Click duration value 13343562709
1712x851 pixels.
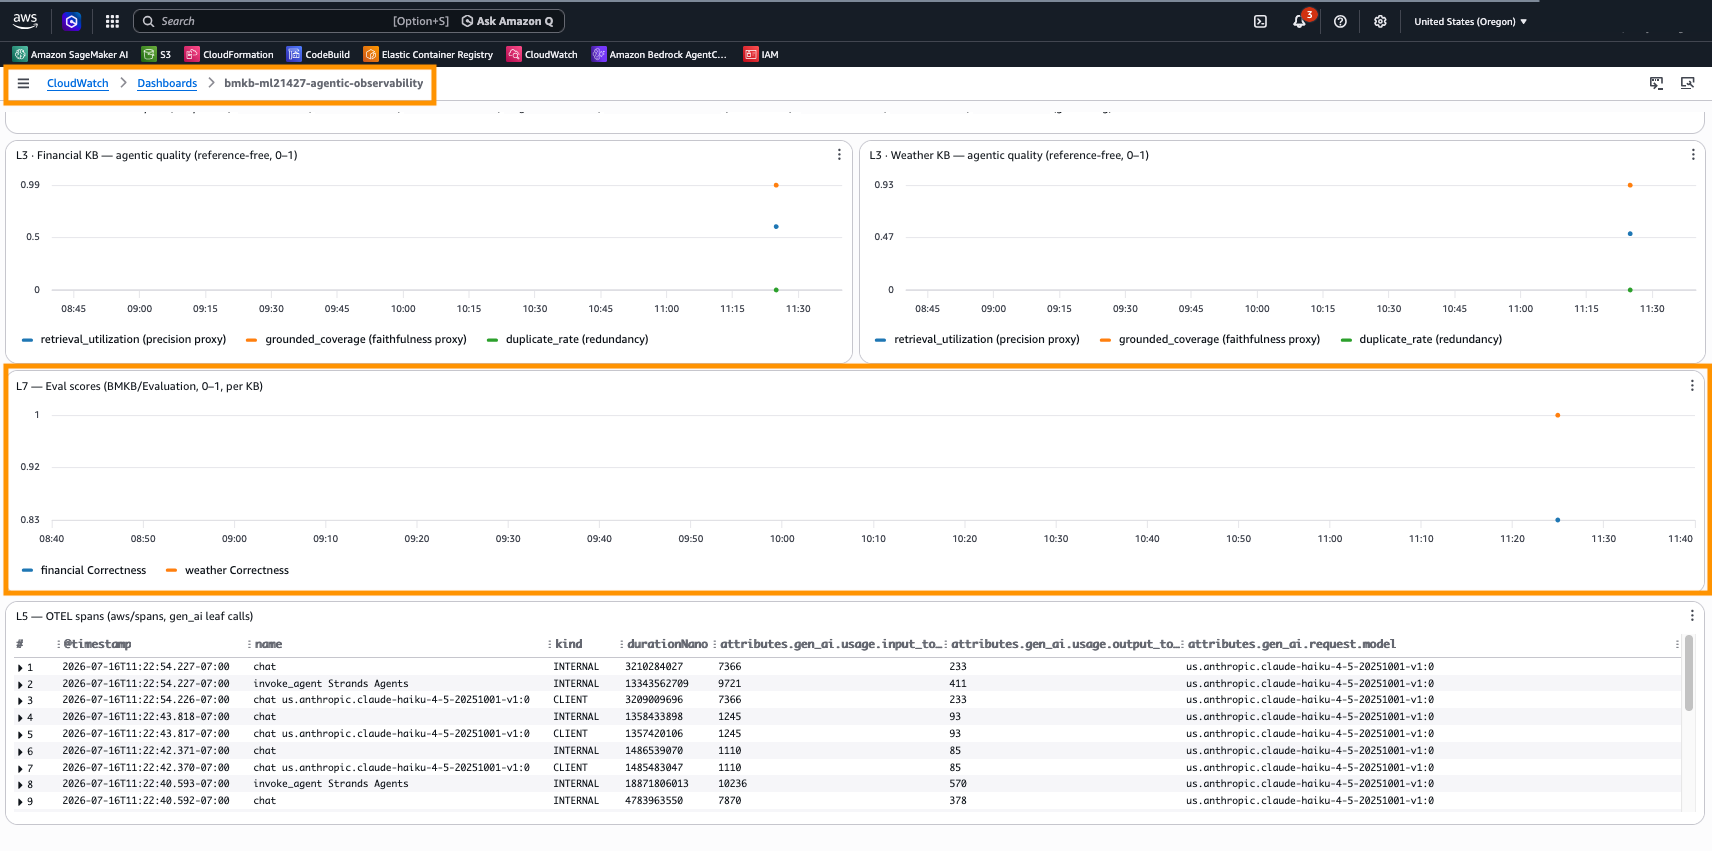(657, 684)
